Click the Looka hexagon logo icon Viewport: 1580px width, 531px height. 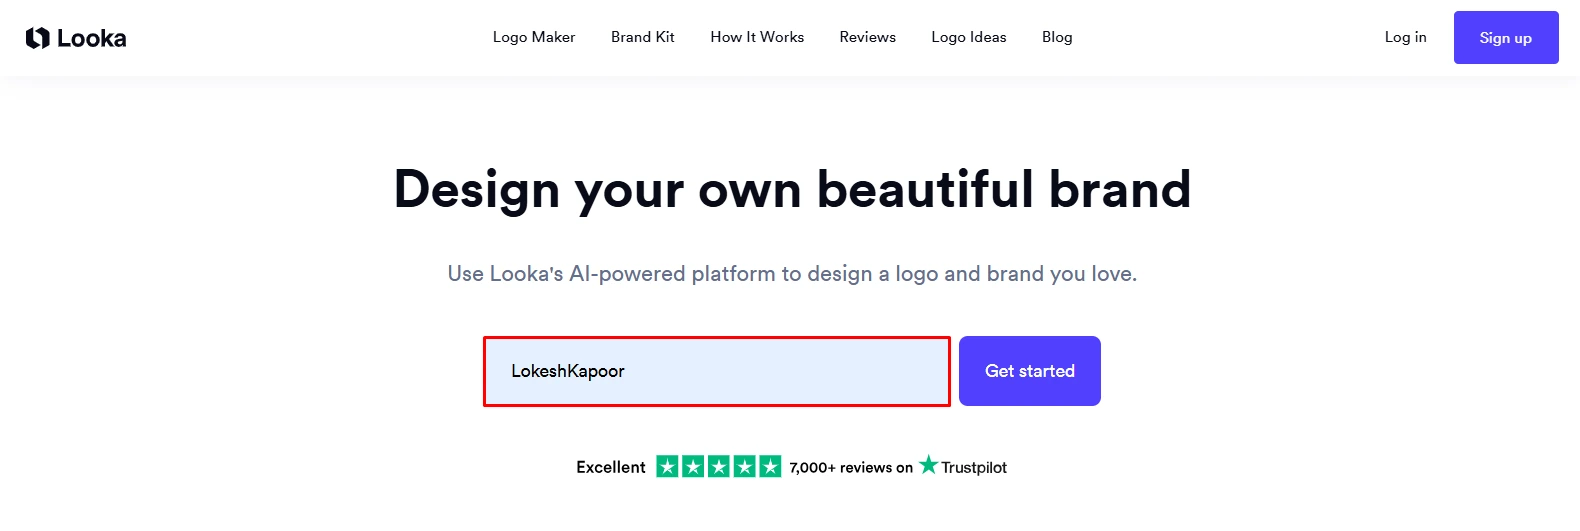(38, 38)
